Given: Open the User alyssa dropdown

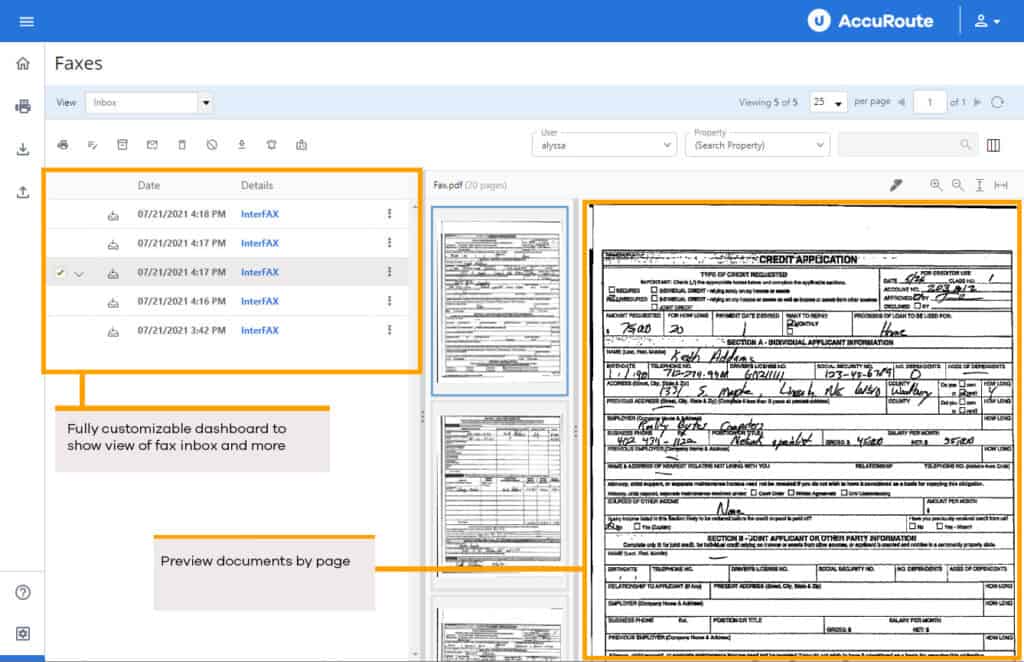Looking at the screenshot, I should click(667, 145).
